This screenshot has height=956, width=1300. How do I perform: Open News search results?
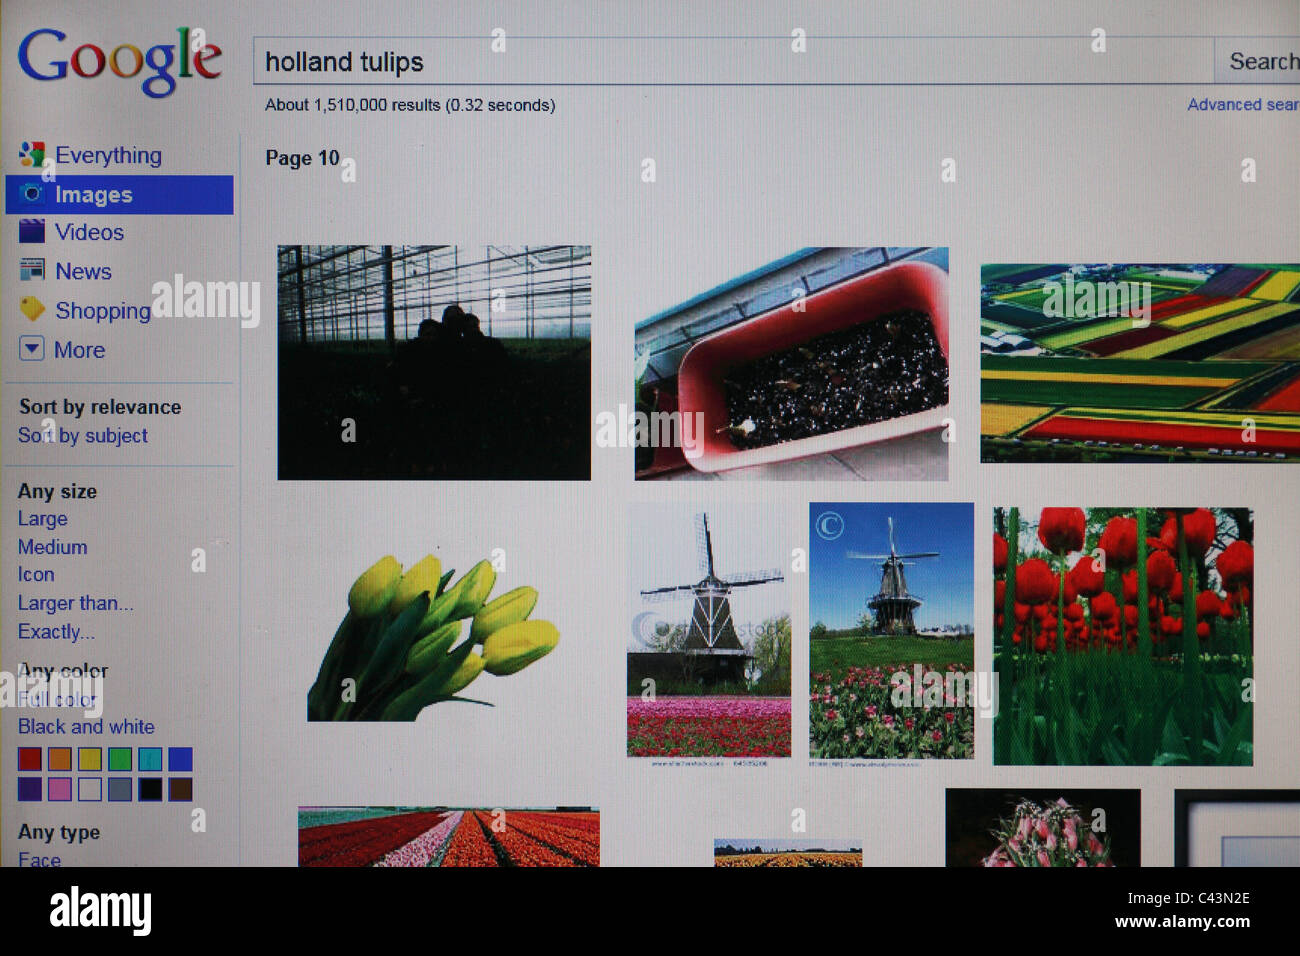point(83,271)
